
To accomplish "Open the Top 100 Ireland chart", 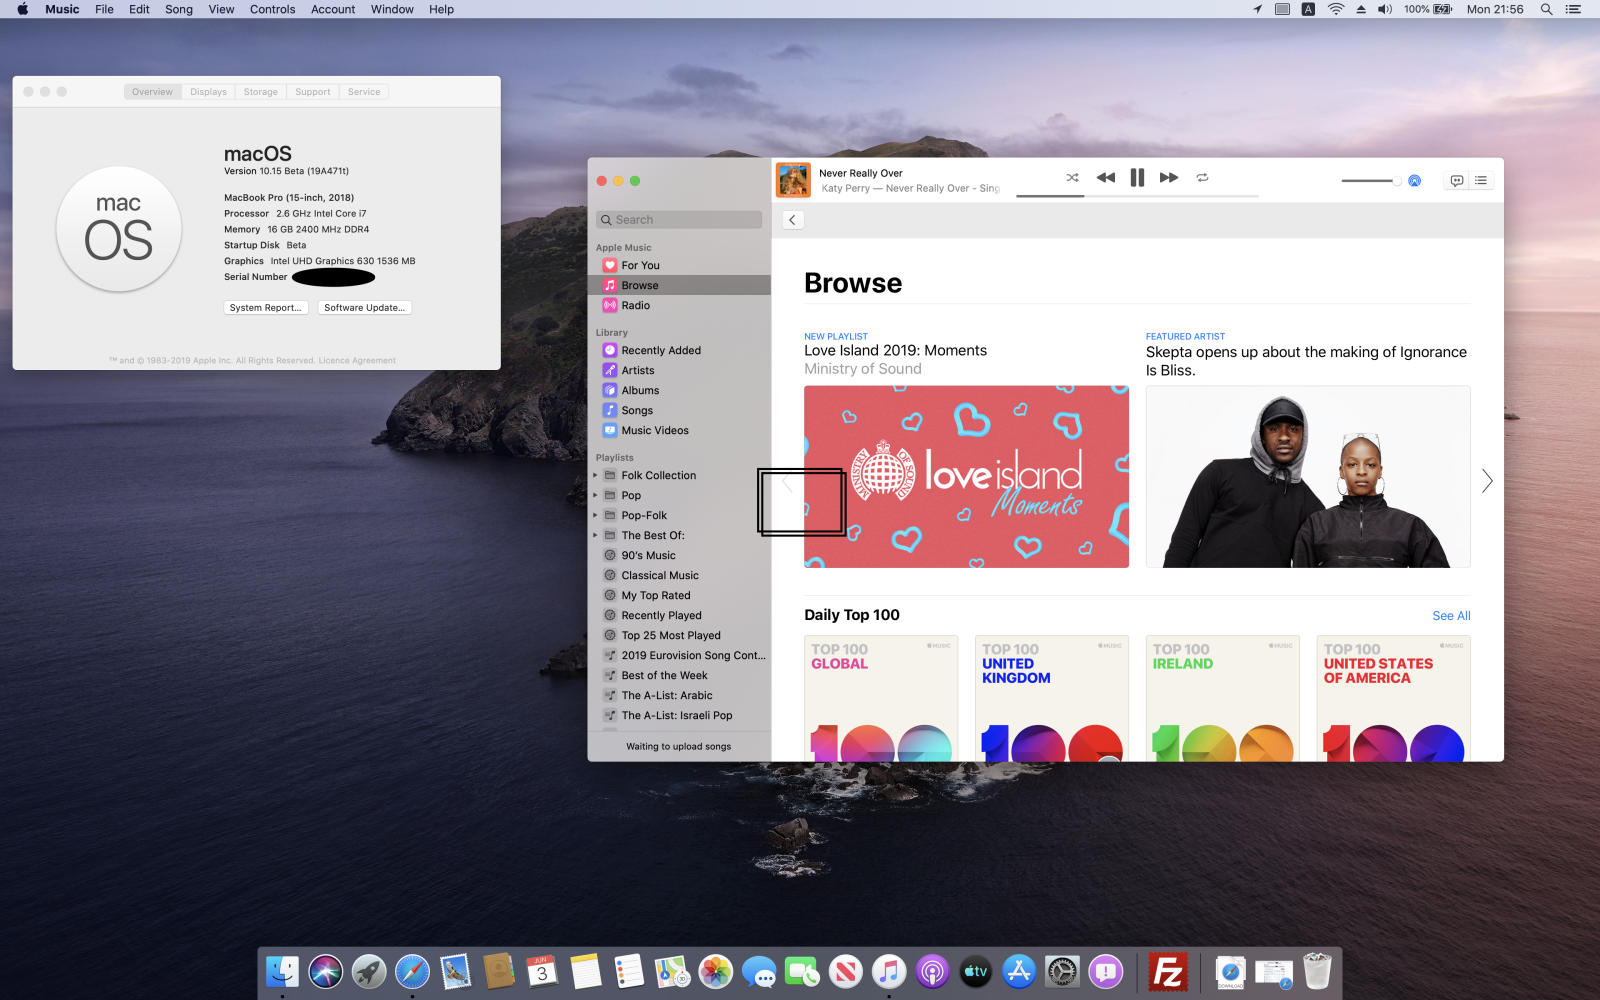I will point(1223,698).
